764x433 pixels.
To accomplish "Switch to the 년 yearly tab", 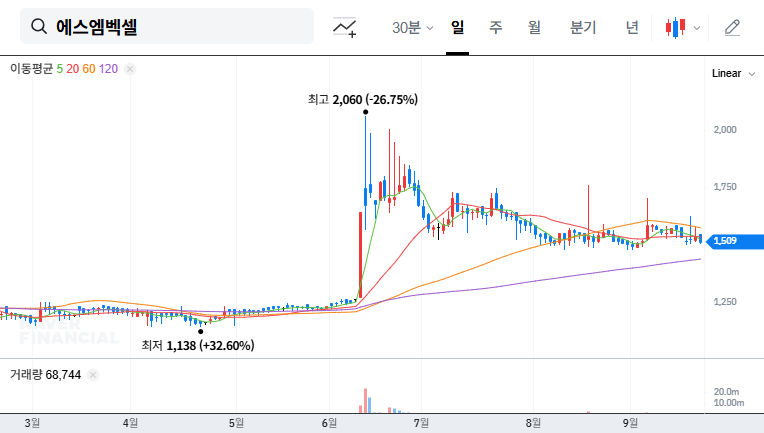I will point(632,27).
